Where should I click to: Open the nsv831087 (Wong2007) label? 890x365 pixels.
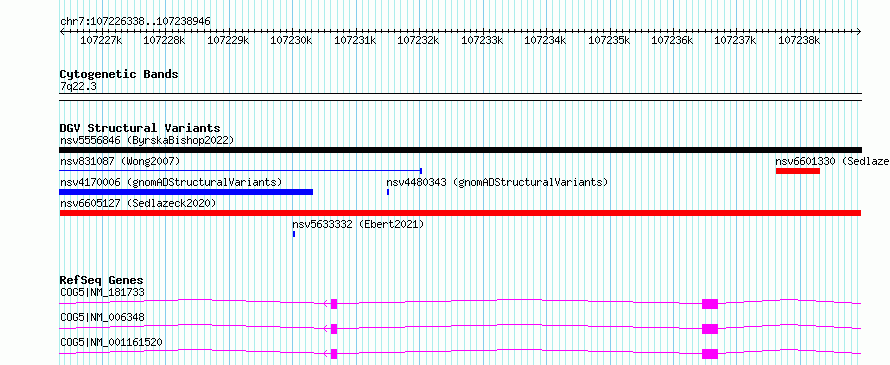click(120, 161)
